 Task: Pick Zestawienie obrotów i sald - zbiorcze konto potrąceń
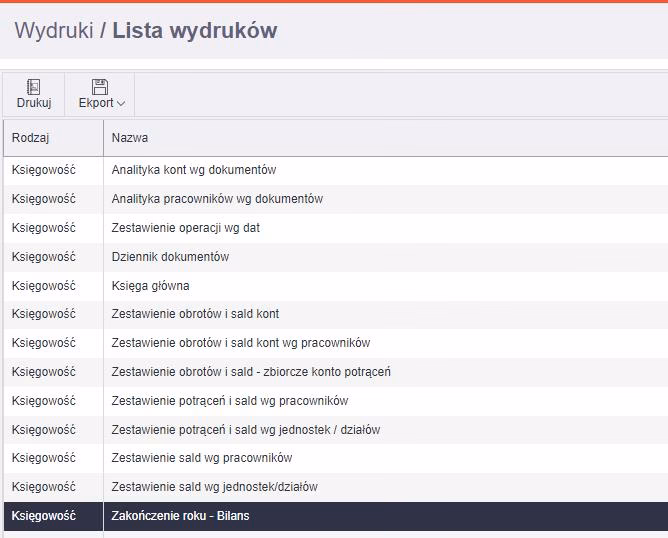pos(336,372)
